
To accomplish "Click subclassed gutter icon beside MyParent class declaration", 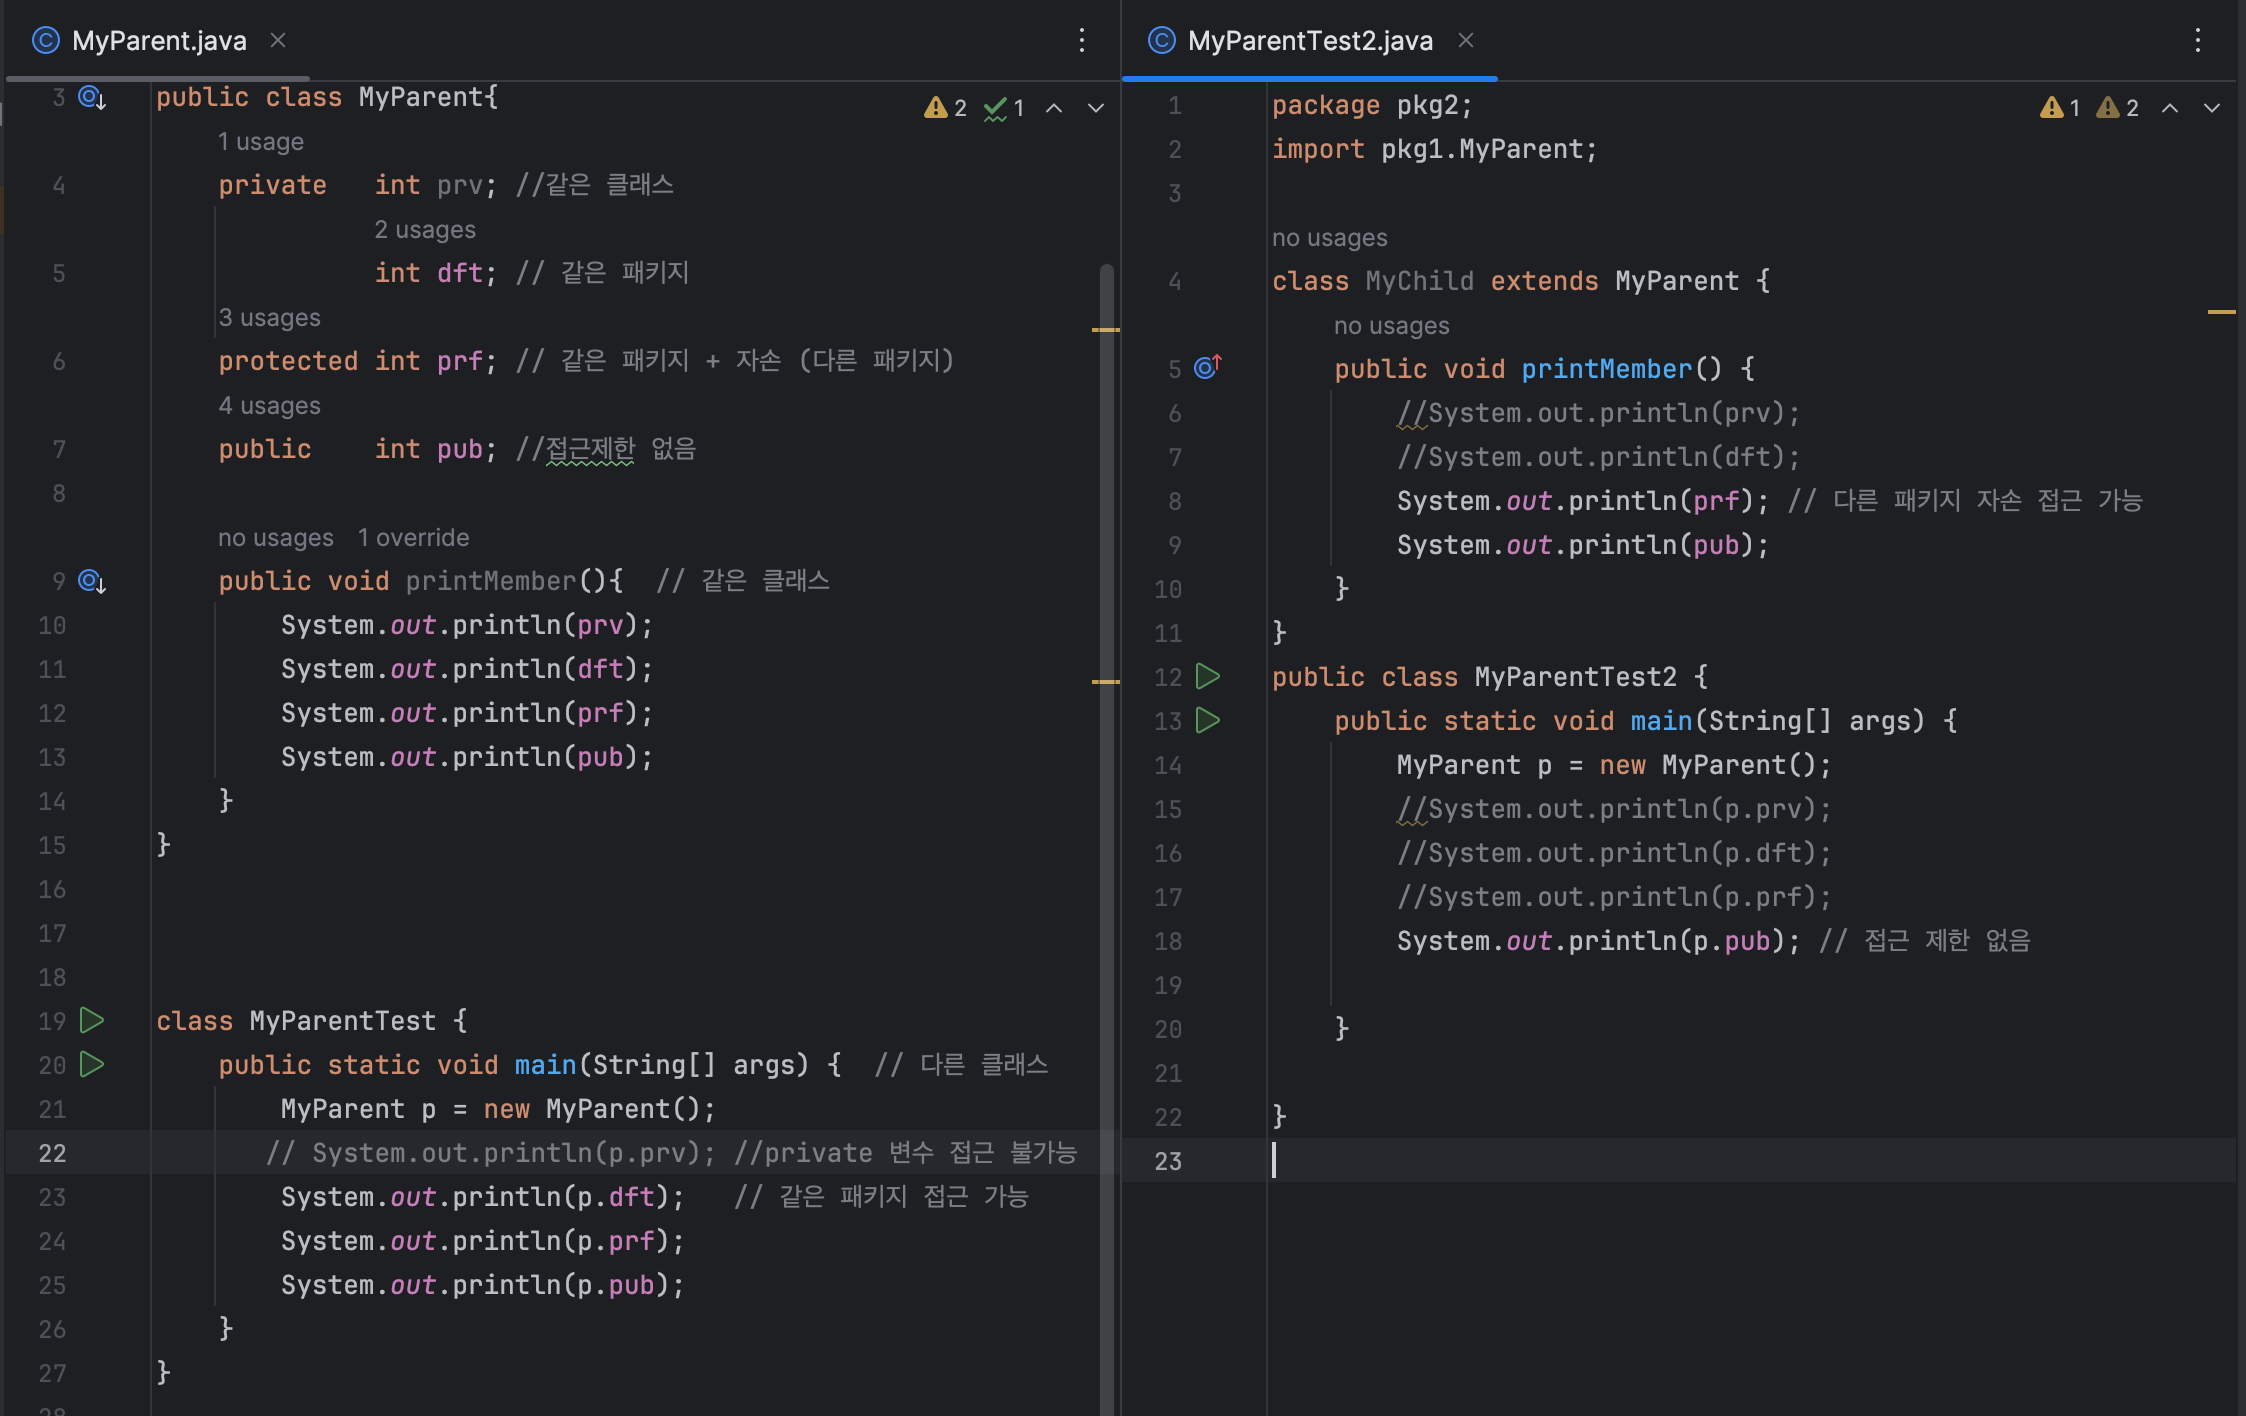I will click(92, 97).
